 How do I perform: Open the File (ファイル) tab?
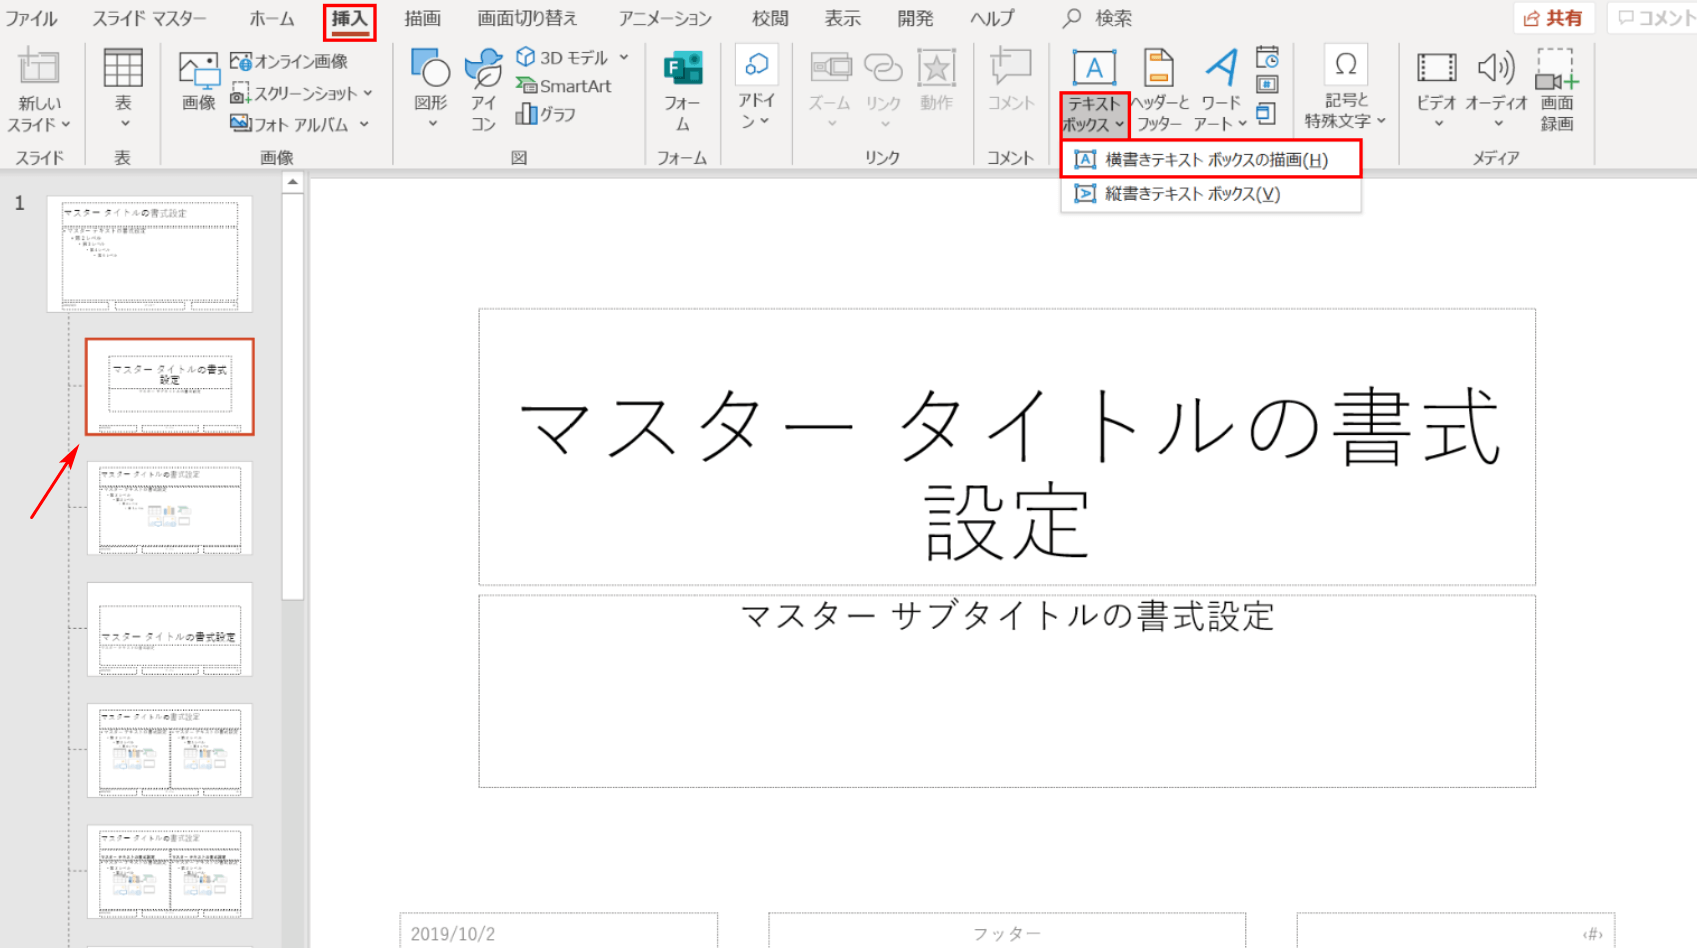point(31,18)
